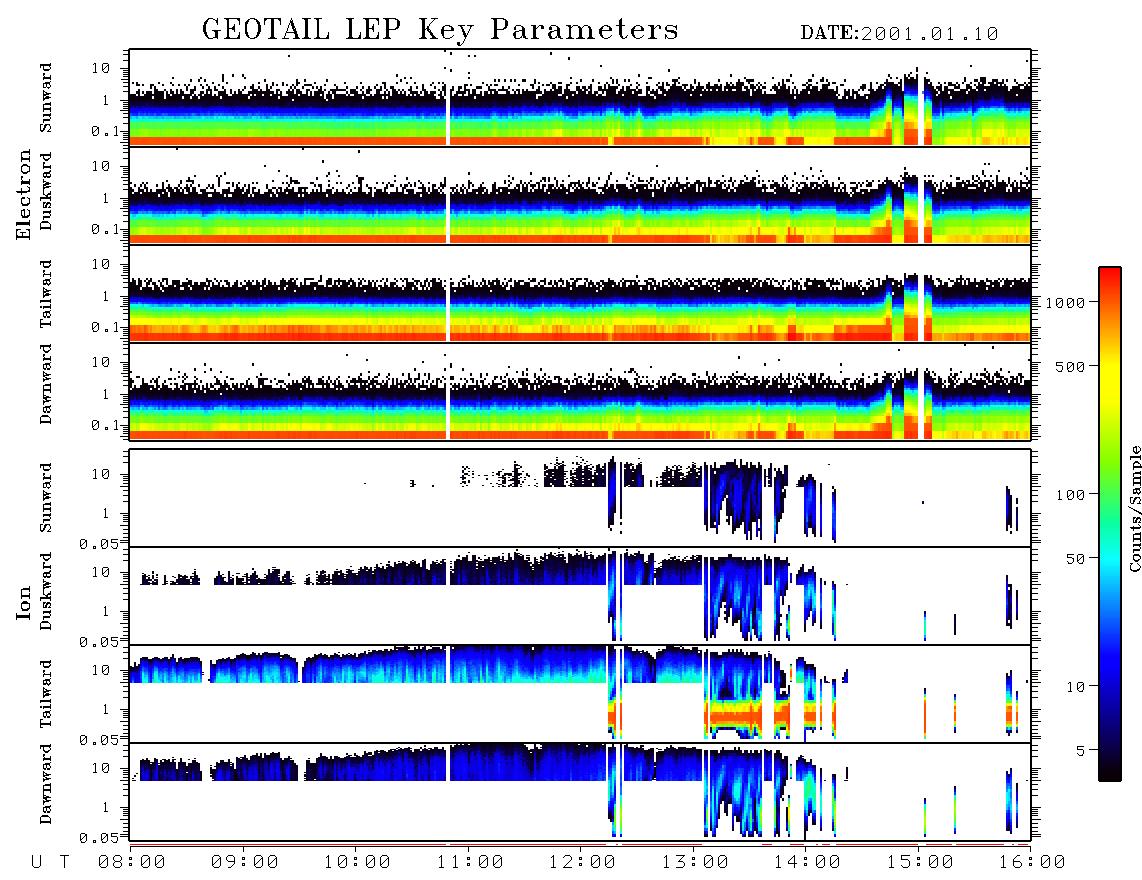The height and width of the screenshot is (880, 1142).
Task: Click the "16:00" time tick label
Action: click(1032, 862)
